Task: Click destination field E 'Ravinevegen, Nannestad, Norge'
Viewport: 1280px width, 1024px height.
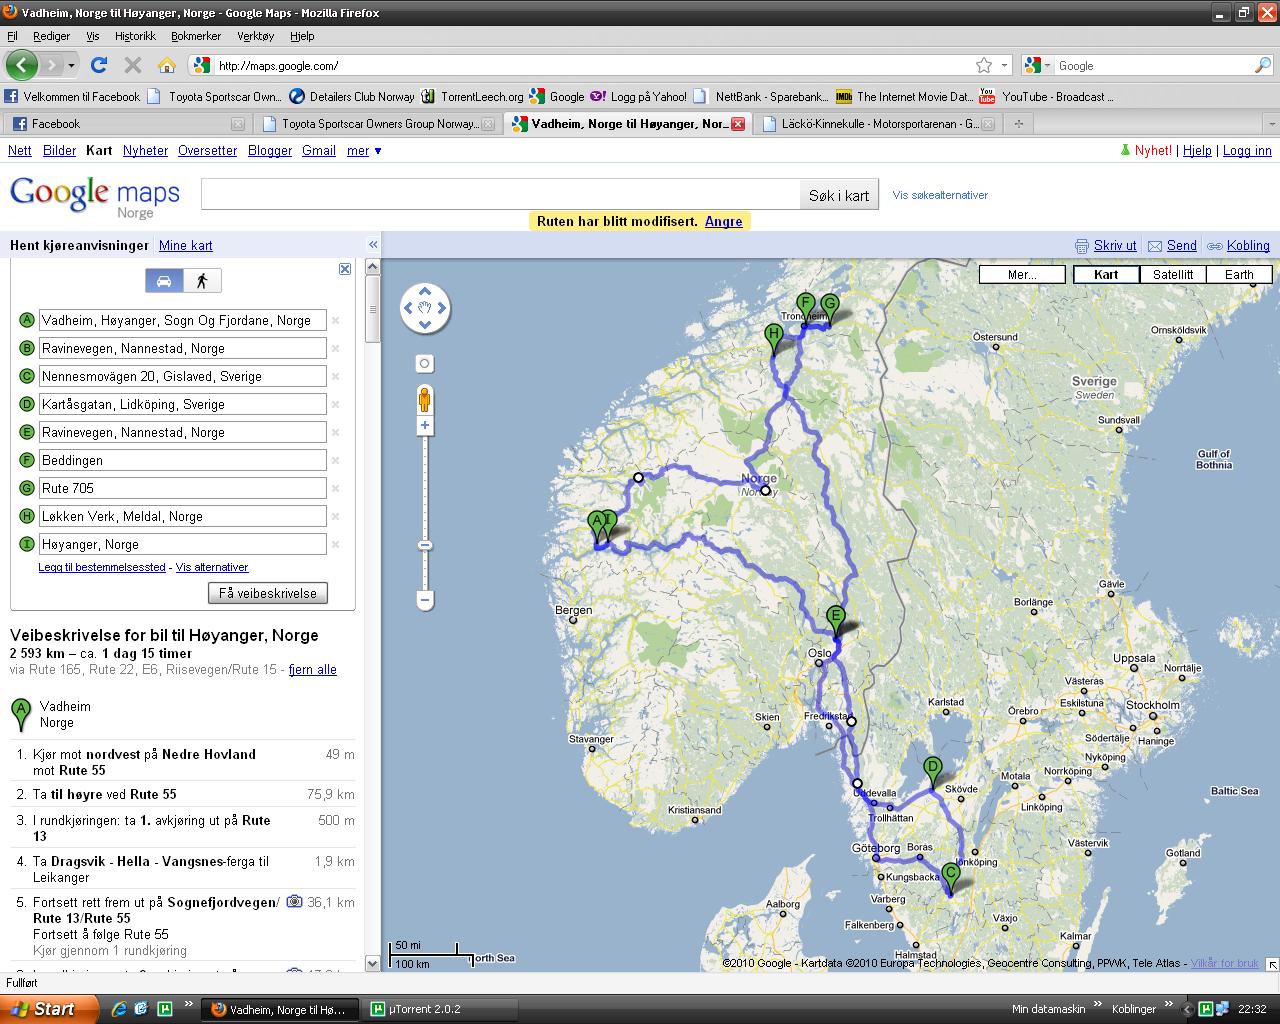Action: coord(182,433)
